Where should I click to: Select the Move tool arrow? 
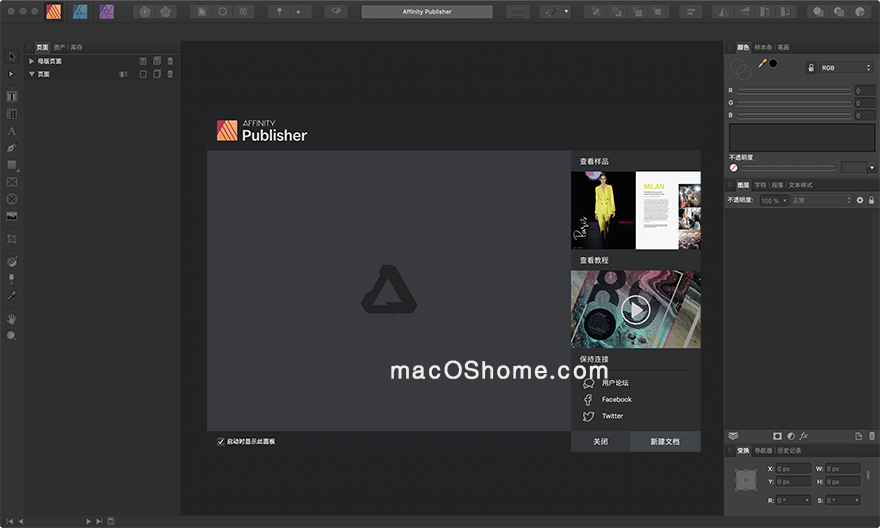[12, 56]
